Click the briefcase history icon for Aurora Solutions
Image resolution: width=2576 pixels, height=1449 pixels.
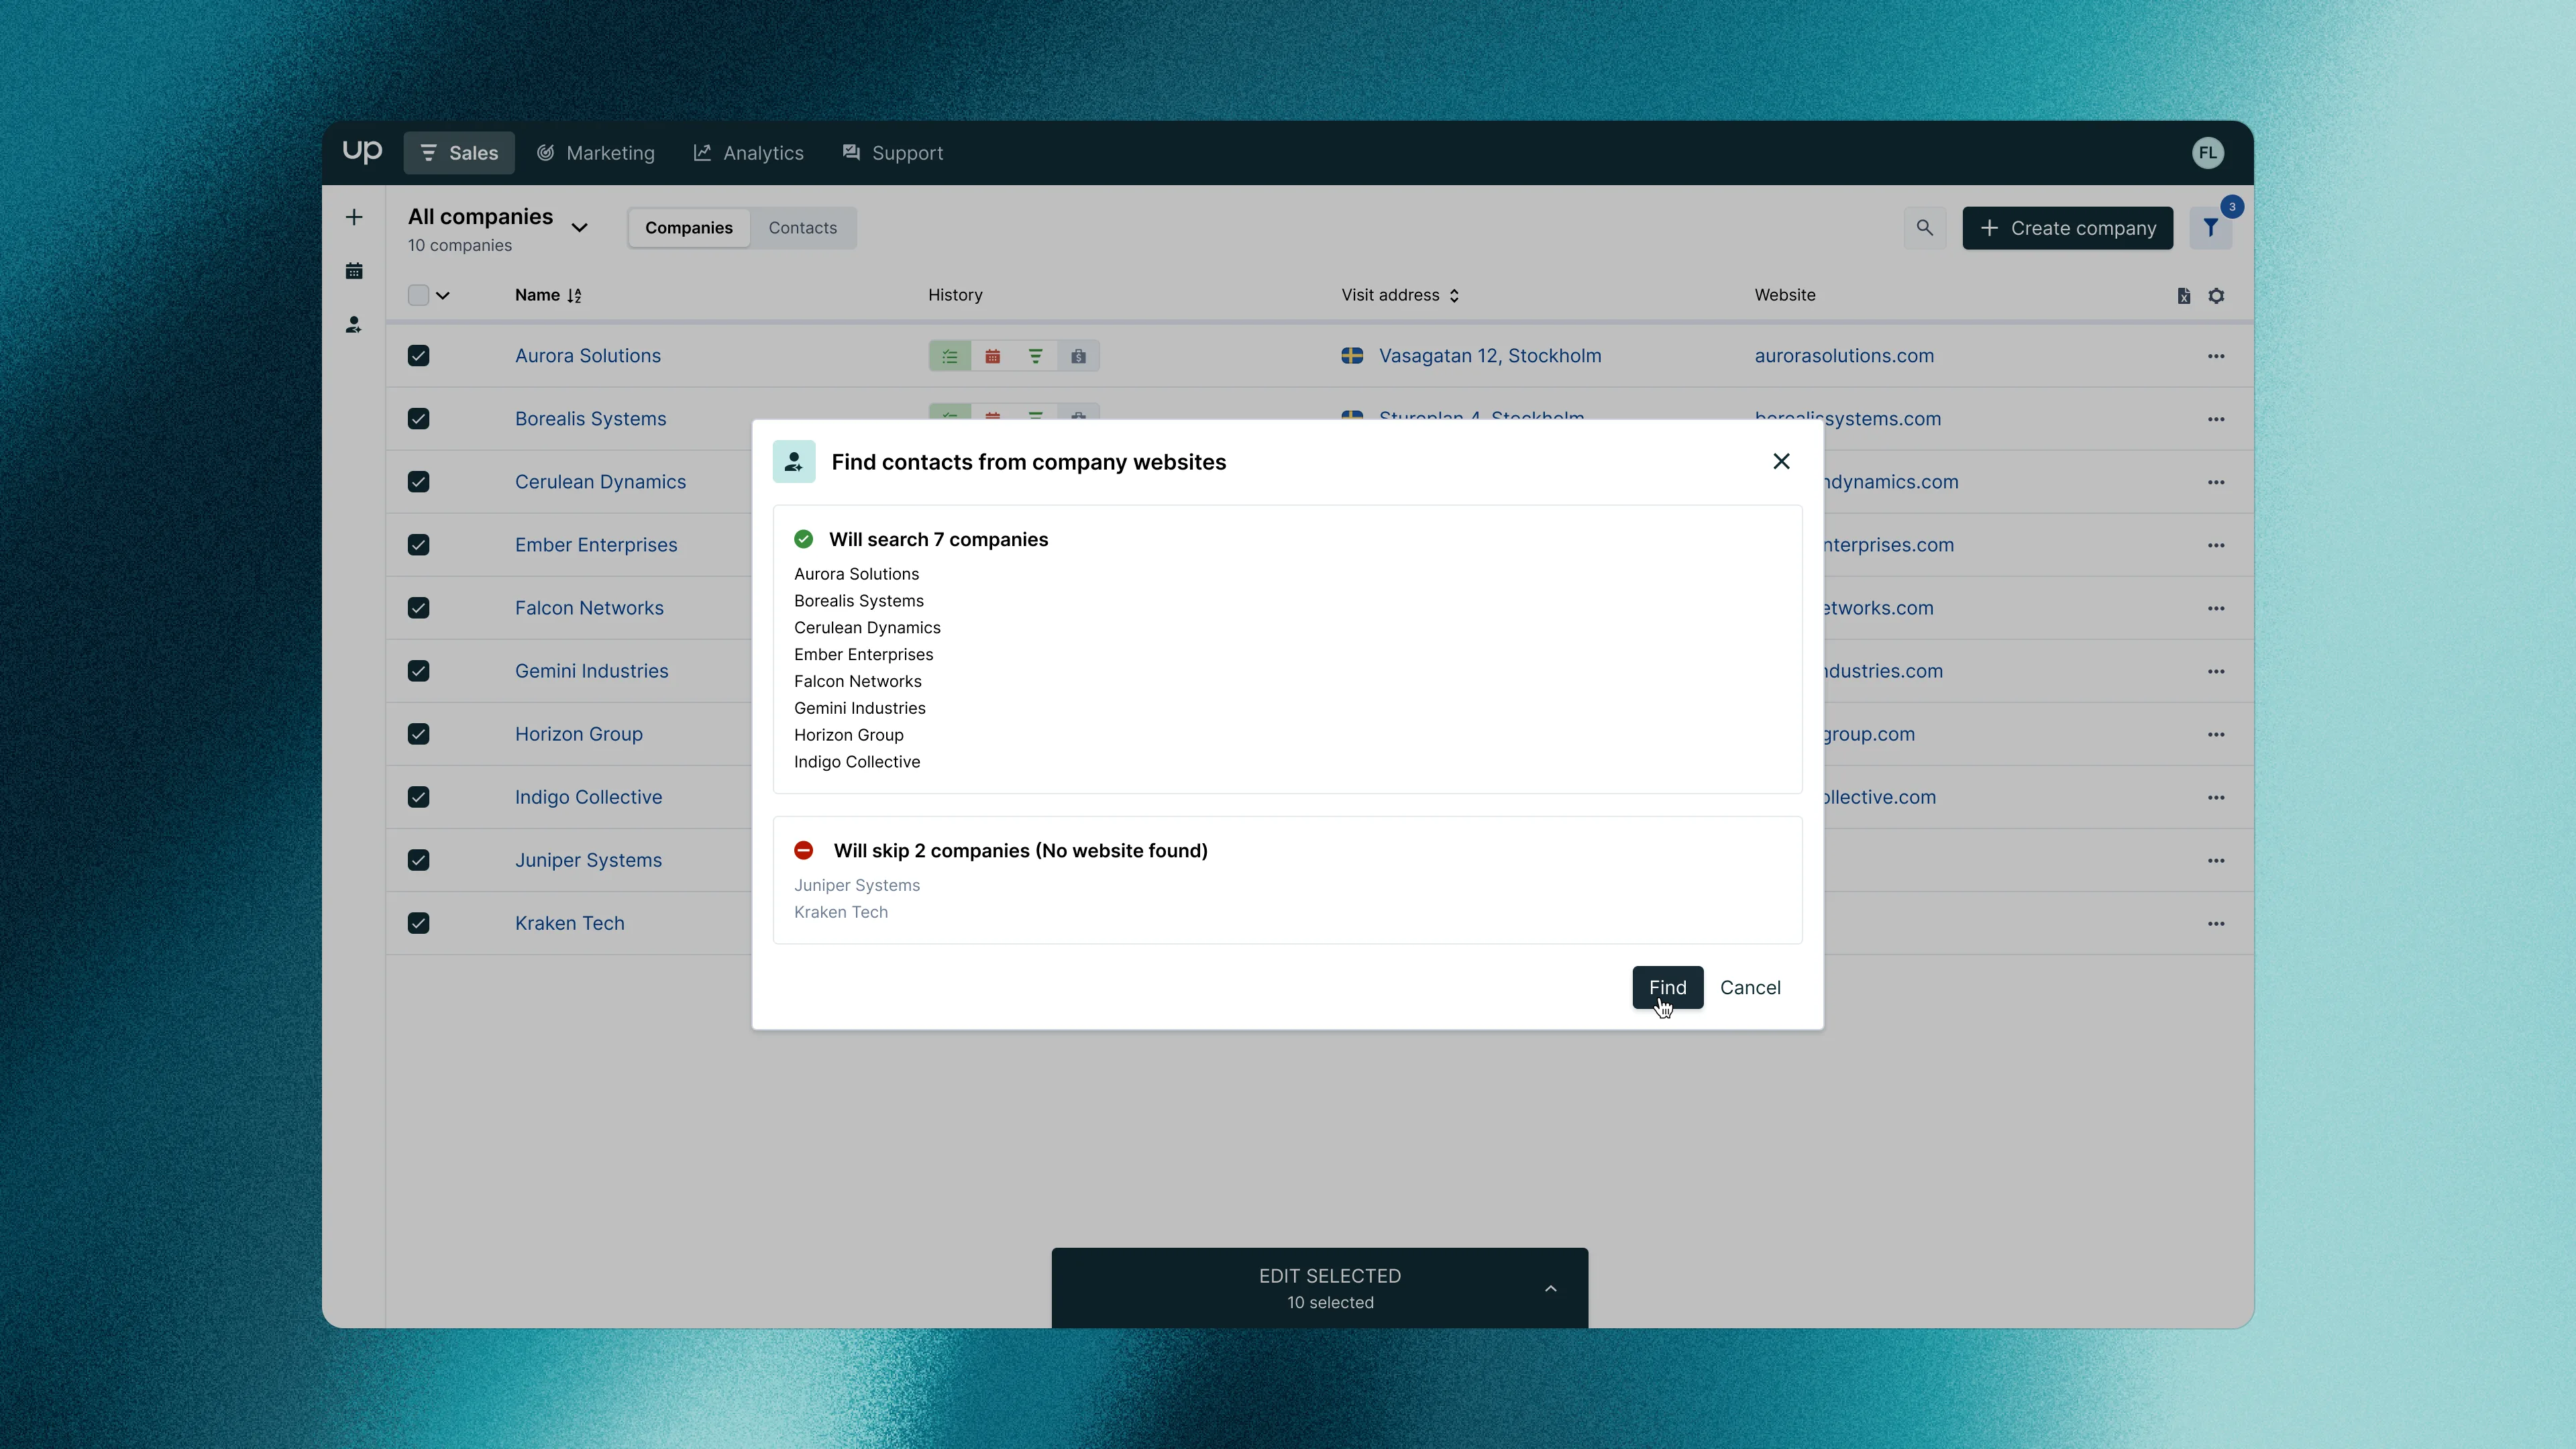1078,356
